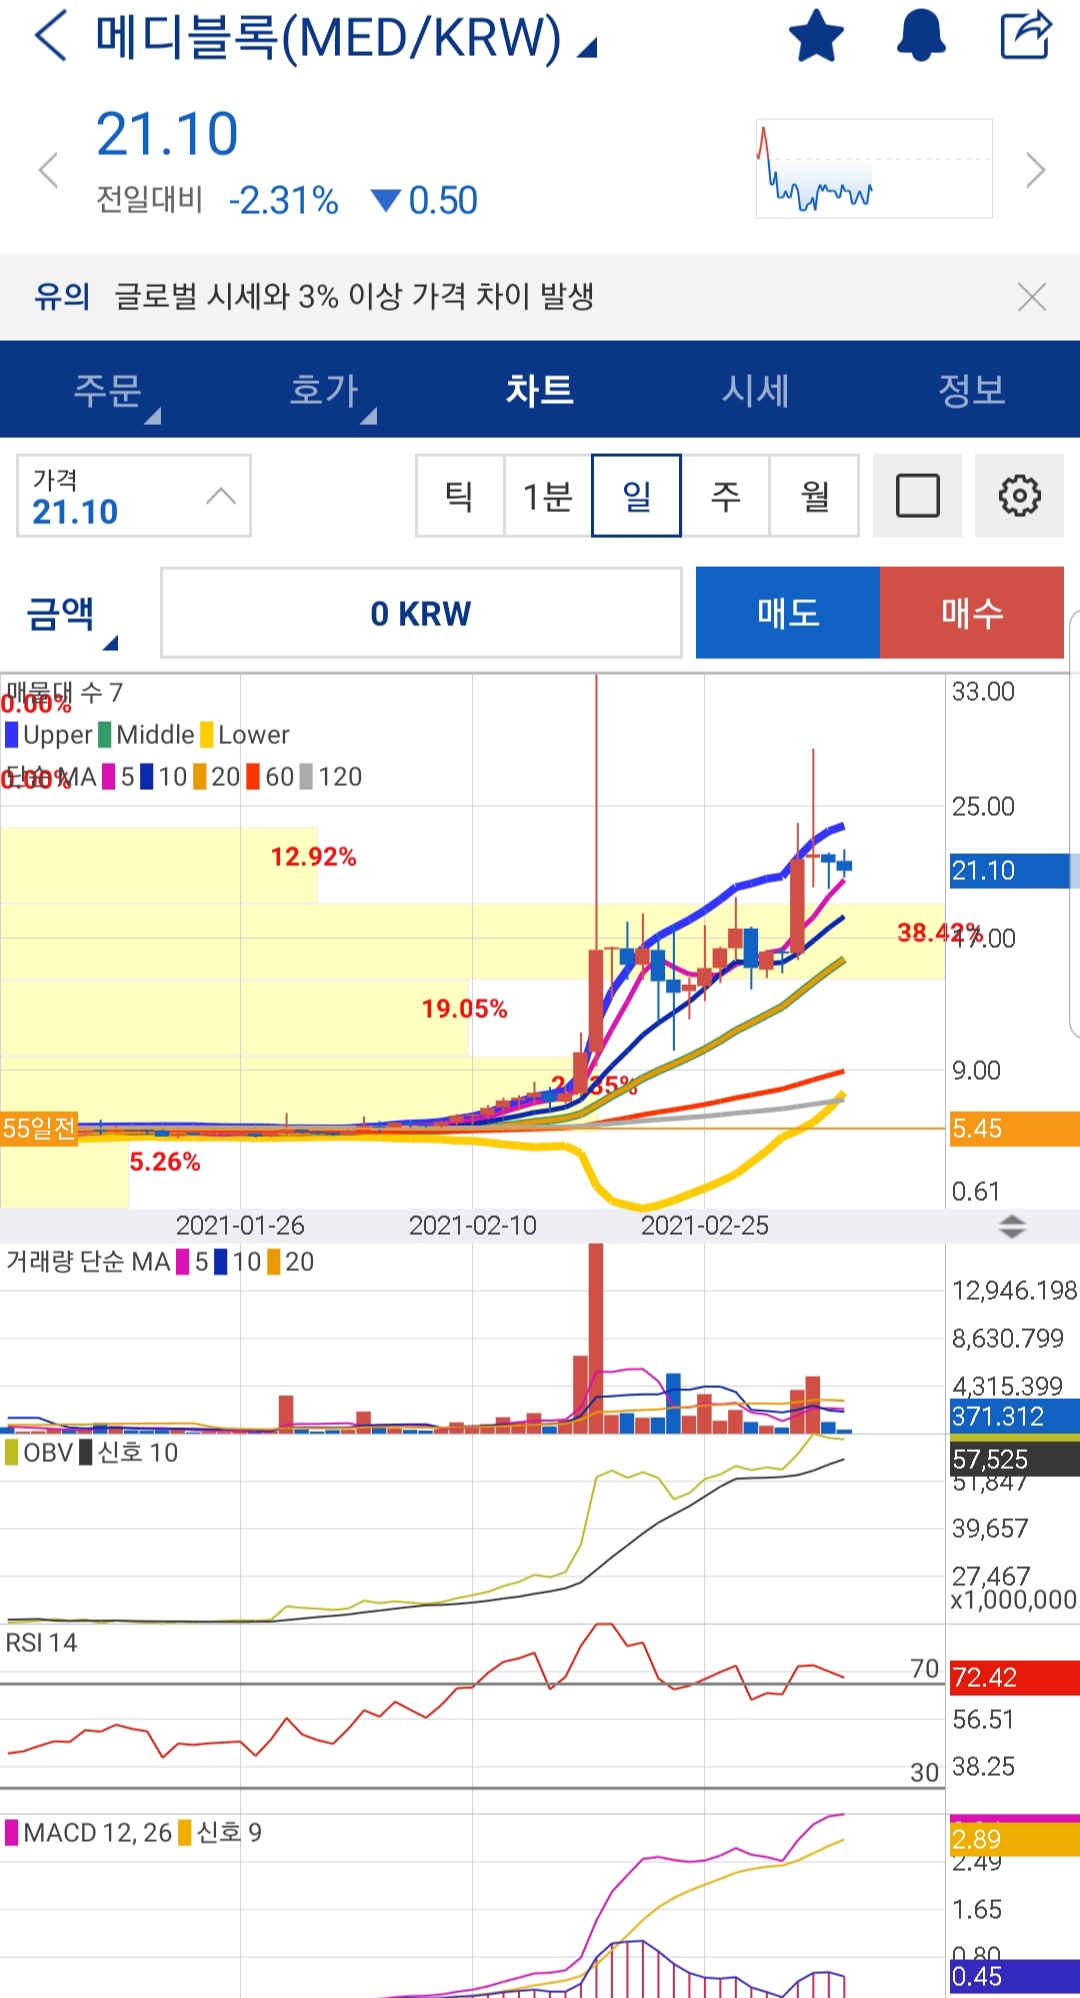The height and width of the screenshot is (1998, 1080).
Task: Tap the -2.31% change percentage
Action: pyautogui.click(x=284, y=201)
